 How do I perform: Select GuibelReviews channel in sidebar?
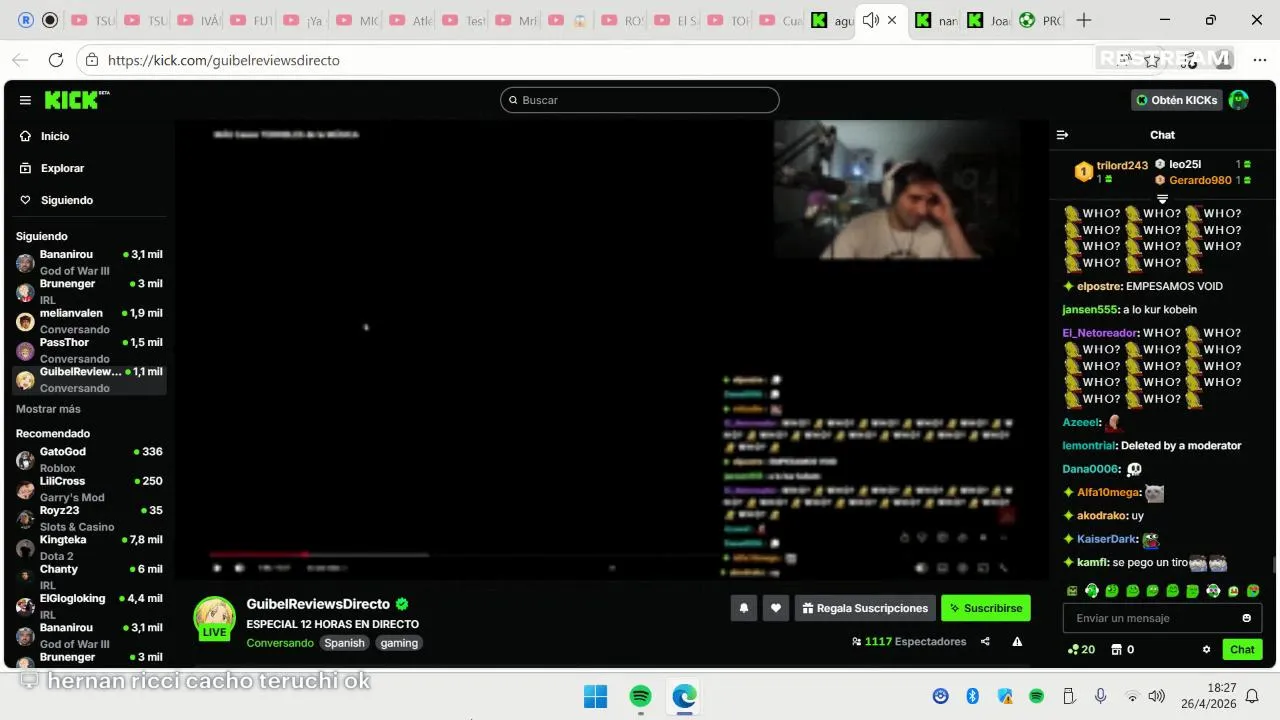coord(89,379)
